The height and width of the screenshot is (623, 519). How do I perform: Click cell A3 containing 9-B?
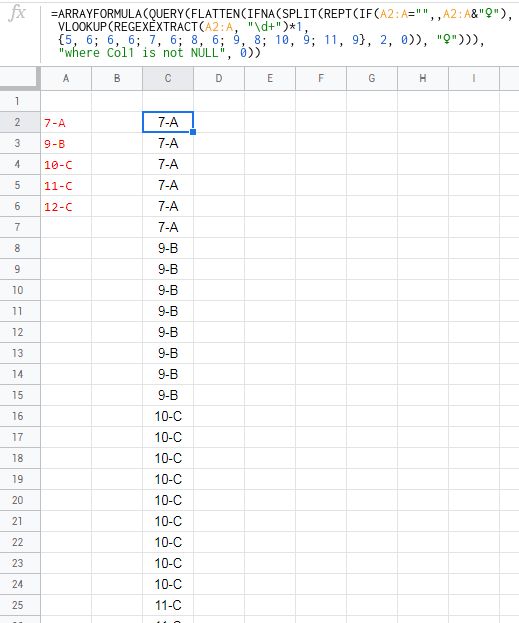(x=66, y=143)
